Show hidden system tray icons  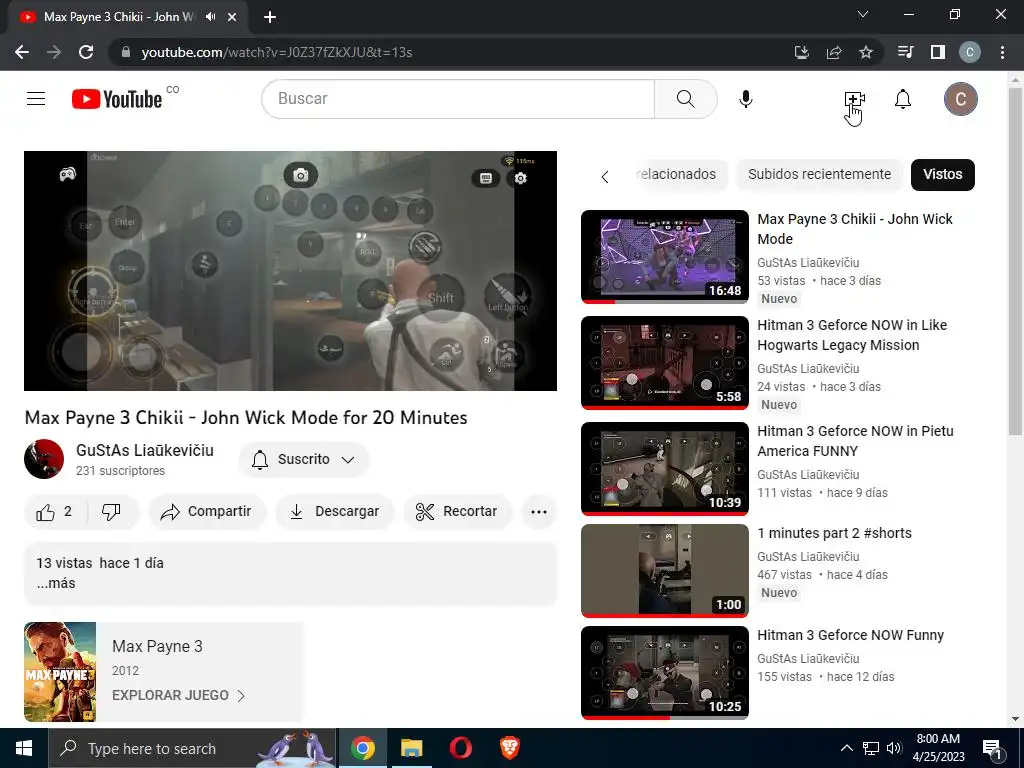tap(846, 748)
